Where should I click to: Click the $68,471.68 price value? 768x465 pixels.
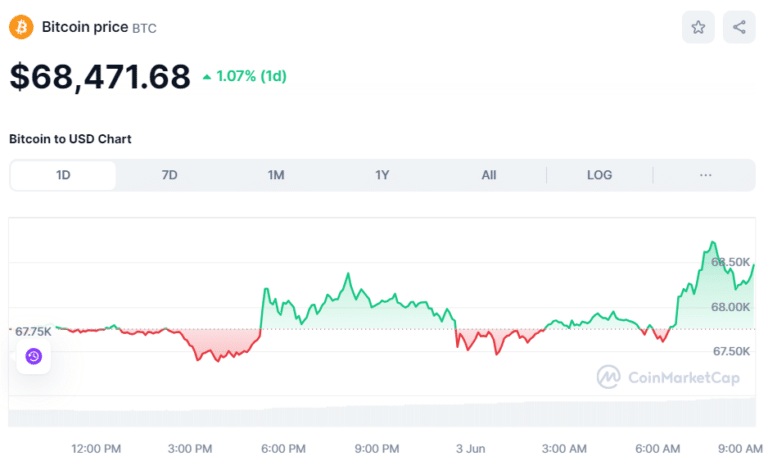coord(100,77)
